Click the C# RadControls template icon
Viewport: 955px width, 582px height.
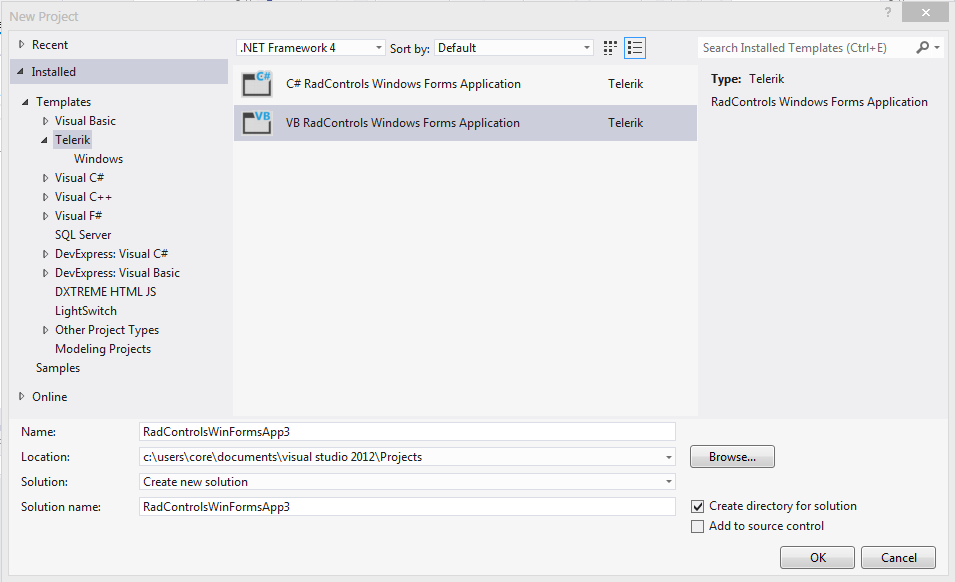(257, 85)
